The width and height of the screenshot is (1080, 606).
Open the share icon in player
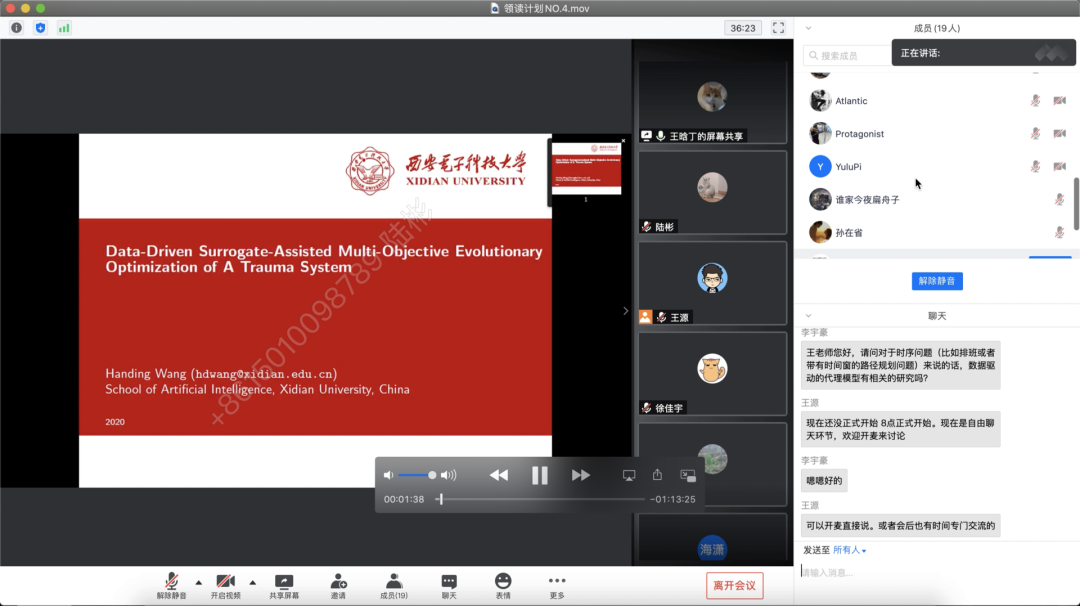(x=658, y=474)
